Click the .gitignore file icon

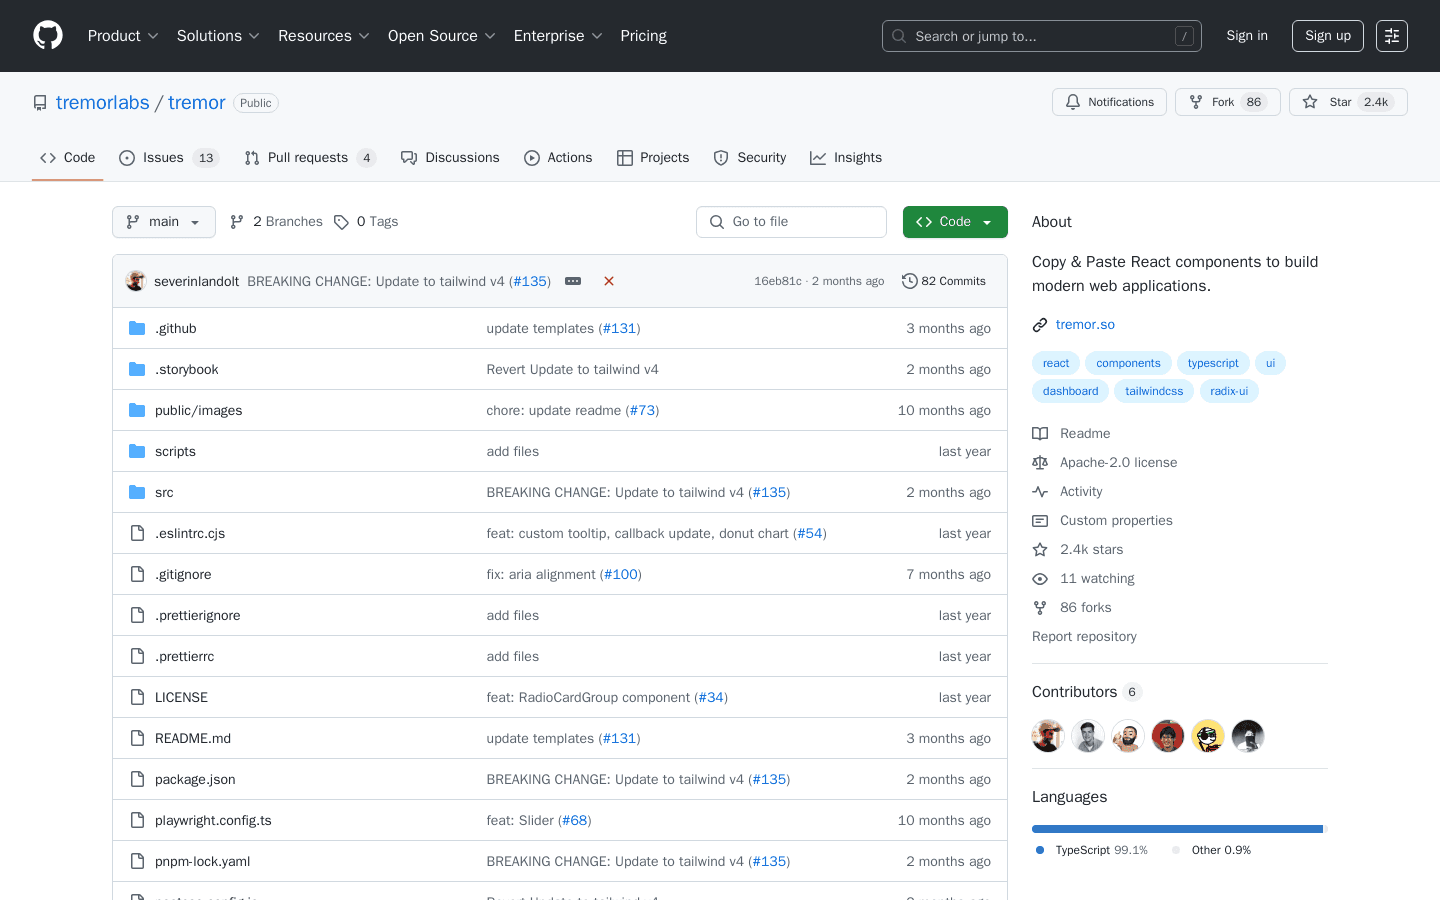137,574
